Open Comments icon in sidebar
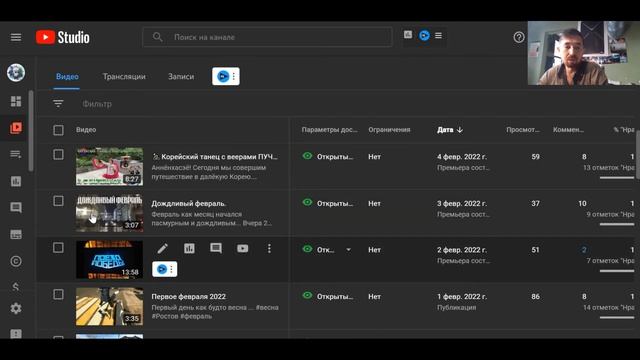Viewport: 640px width, 360px height. 16,207
